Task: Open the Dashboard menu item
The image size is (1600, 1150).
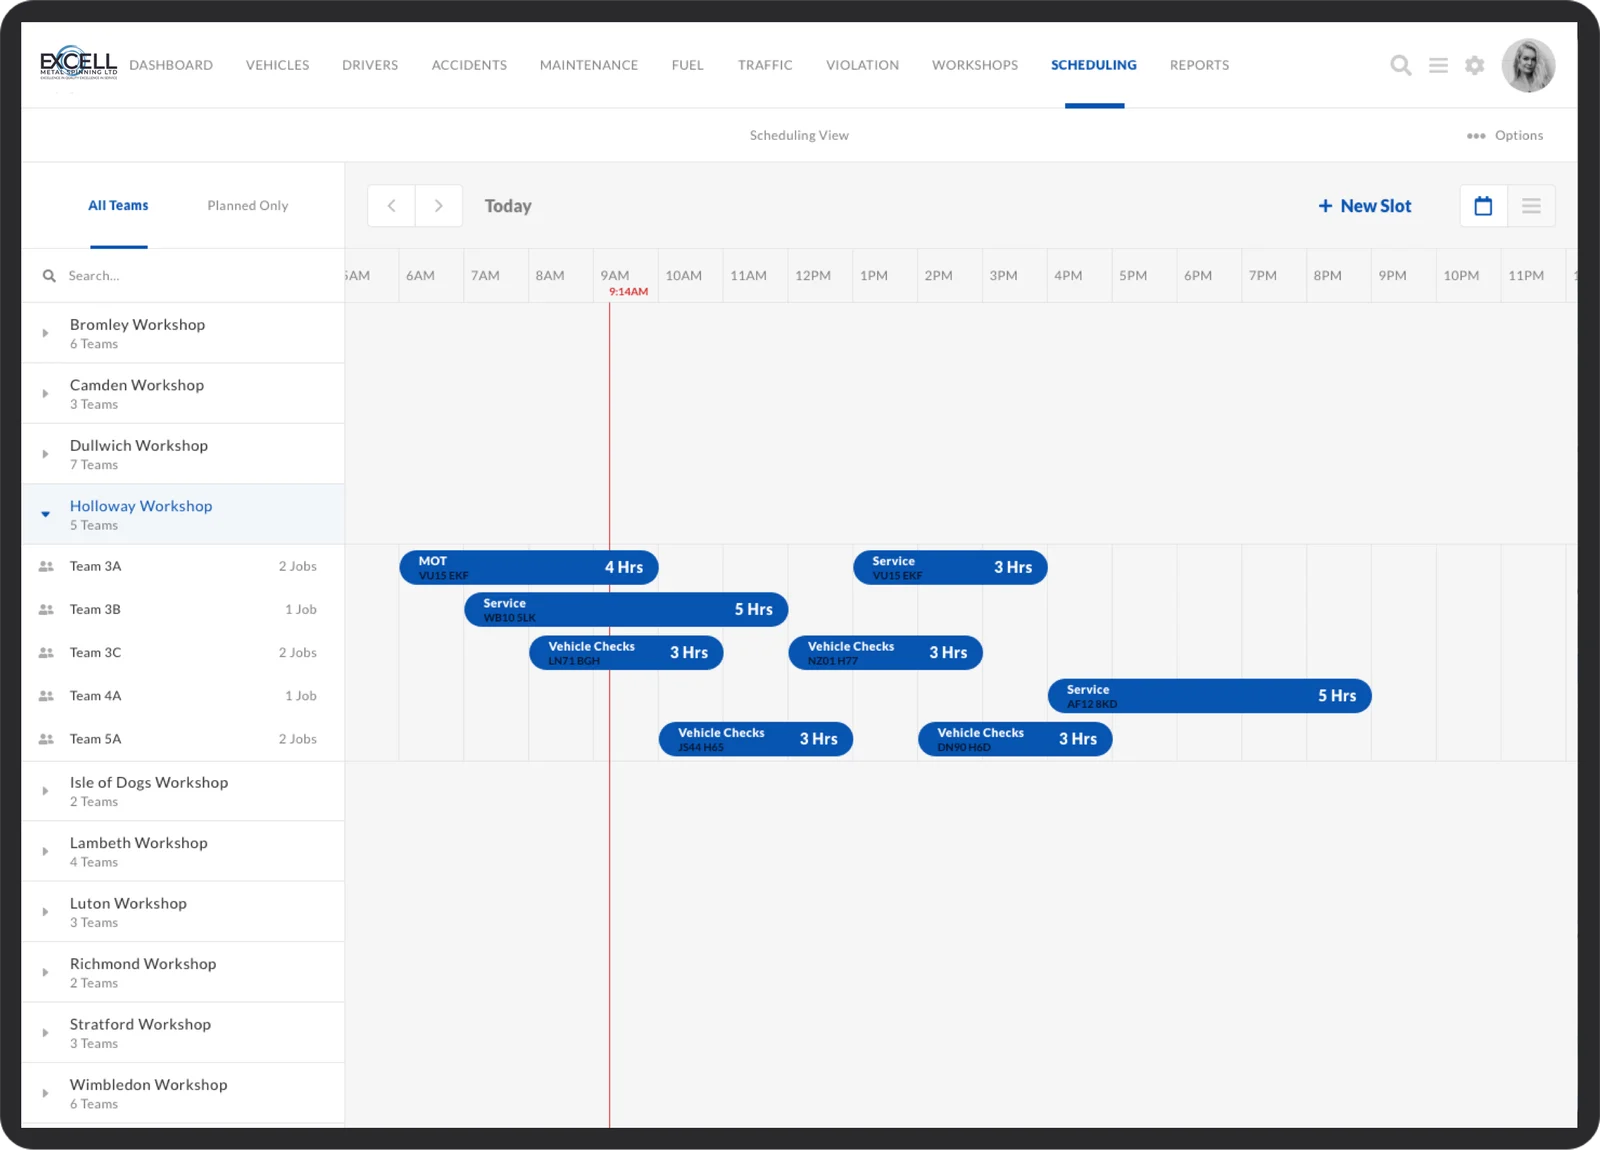Action: click(171, 65)
